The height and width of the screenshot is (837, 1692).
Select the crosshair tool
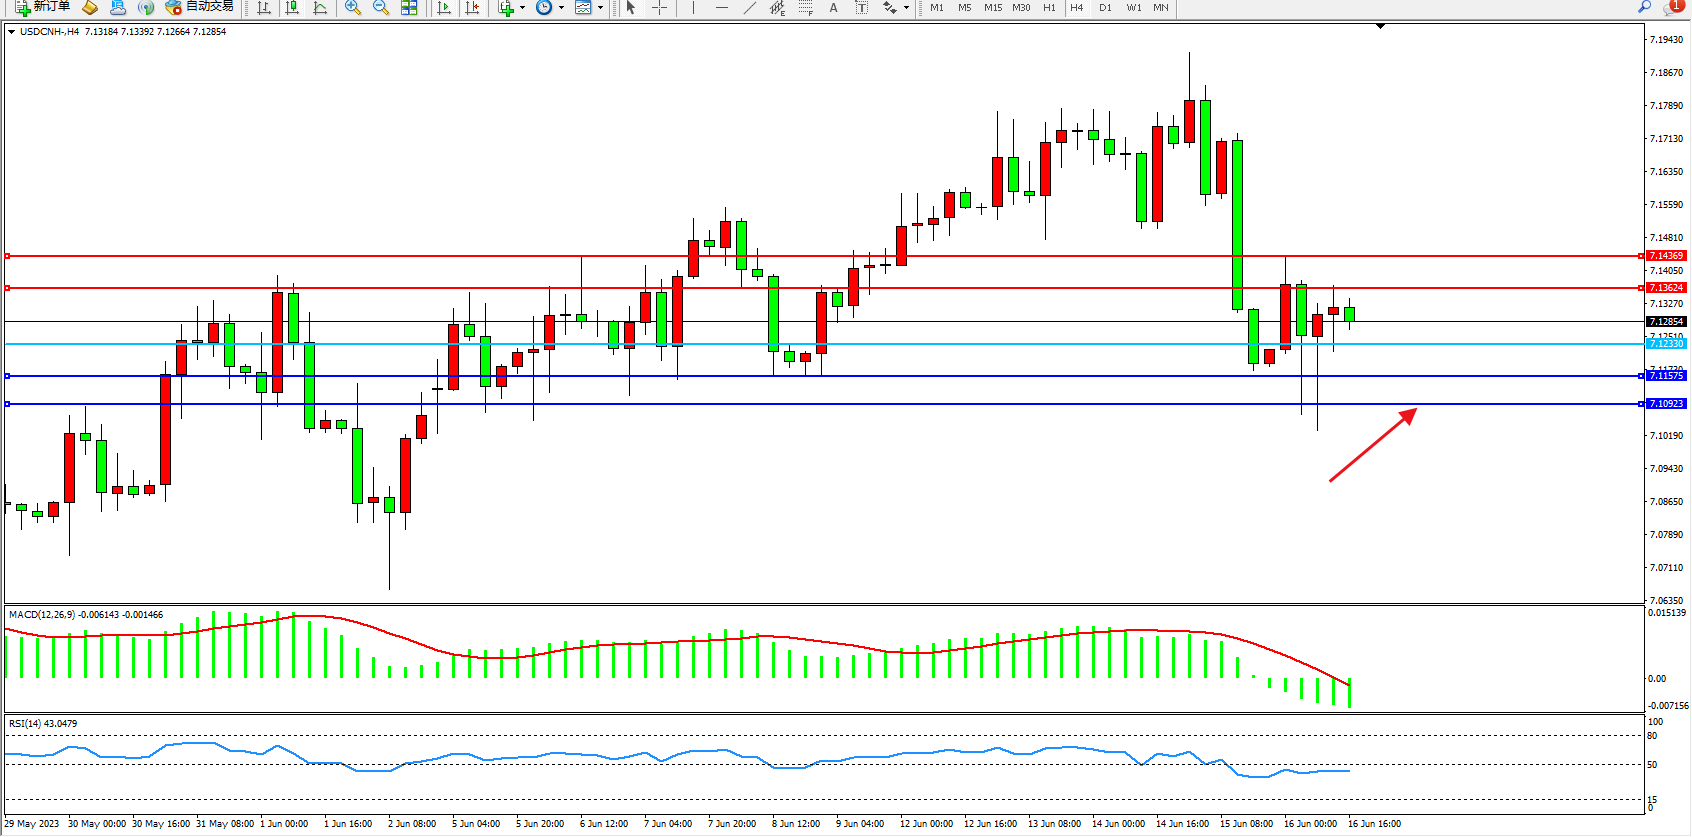[x=660, y=8]
